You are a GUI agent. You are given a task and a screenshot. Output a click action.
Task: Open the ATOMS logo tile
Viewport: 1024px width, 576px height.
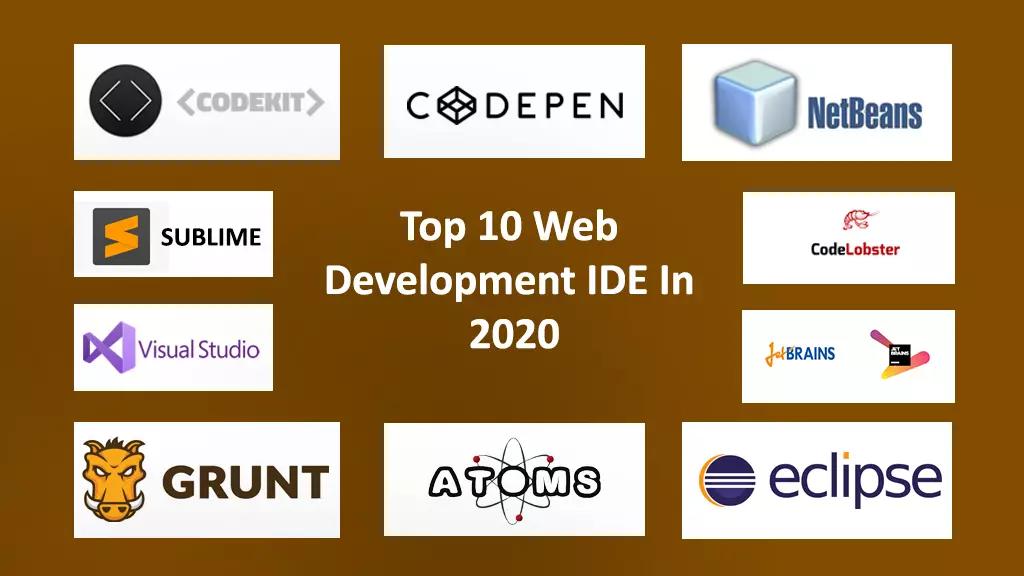[514, 480]
